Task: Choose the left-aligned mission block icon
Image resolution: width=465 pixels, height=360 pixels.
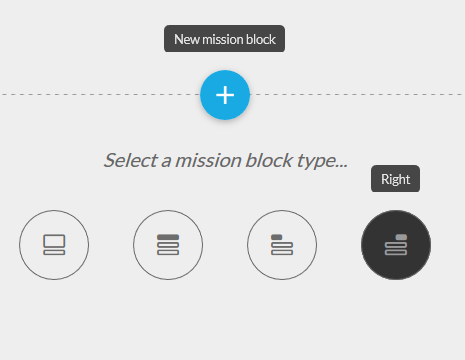Action: [282, 245]
